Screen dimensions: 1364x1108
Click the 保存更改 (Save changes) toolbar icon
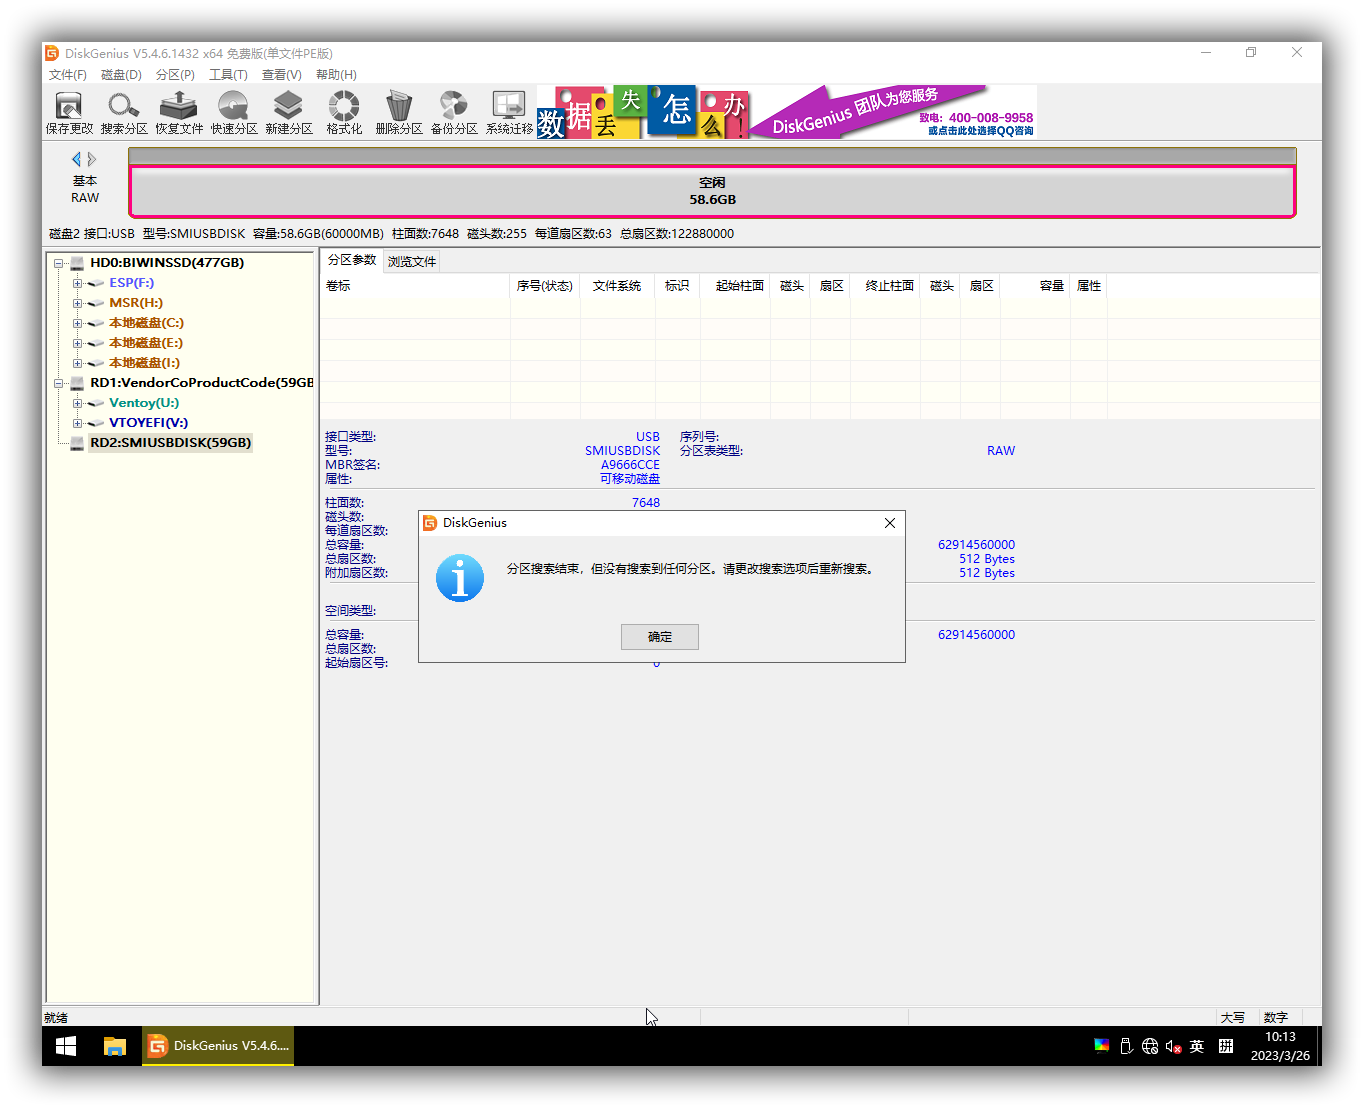tap(69, 113)
